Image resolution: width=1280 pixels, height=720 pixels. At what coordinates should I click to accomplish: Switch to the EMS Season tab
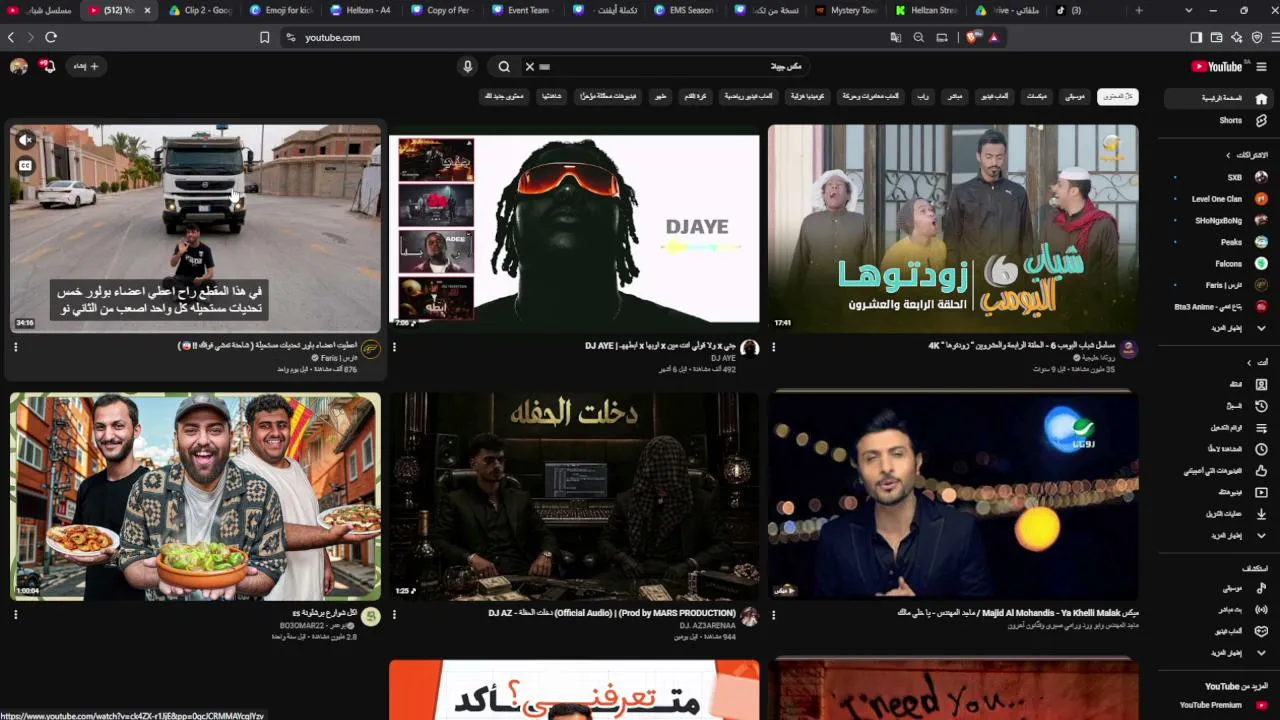click(686, 10)
